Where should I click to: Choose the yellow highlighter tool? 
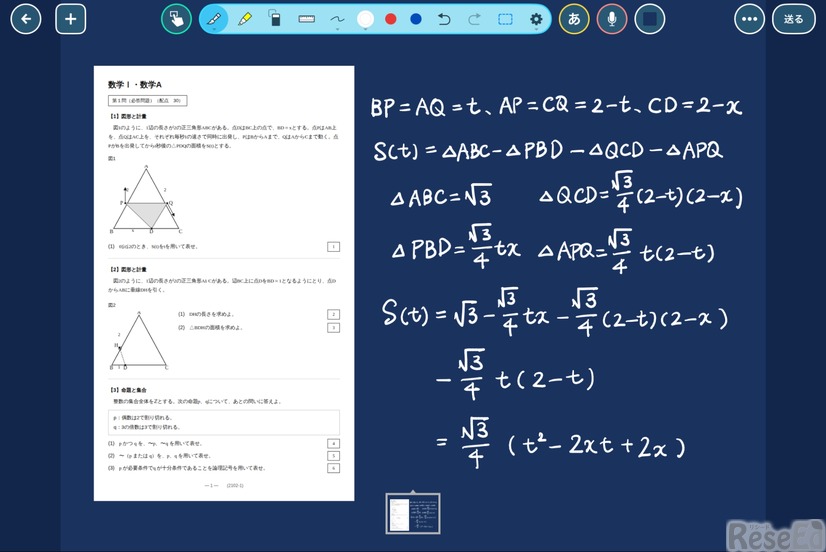click(244, 19)
